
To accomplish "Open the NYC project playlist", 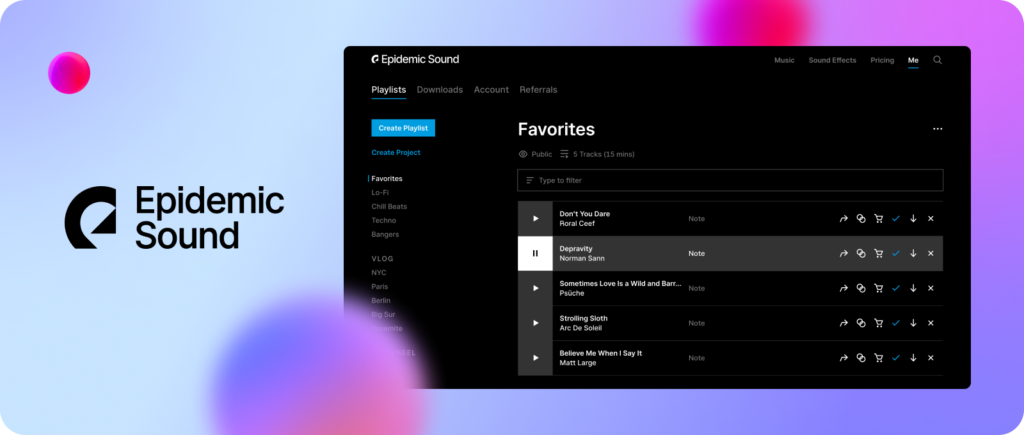I will (x=379, y=273).
